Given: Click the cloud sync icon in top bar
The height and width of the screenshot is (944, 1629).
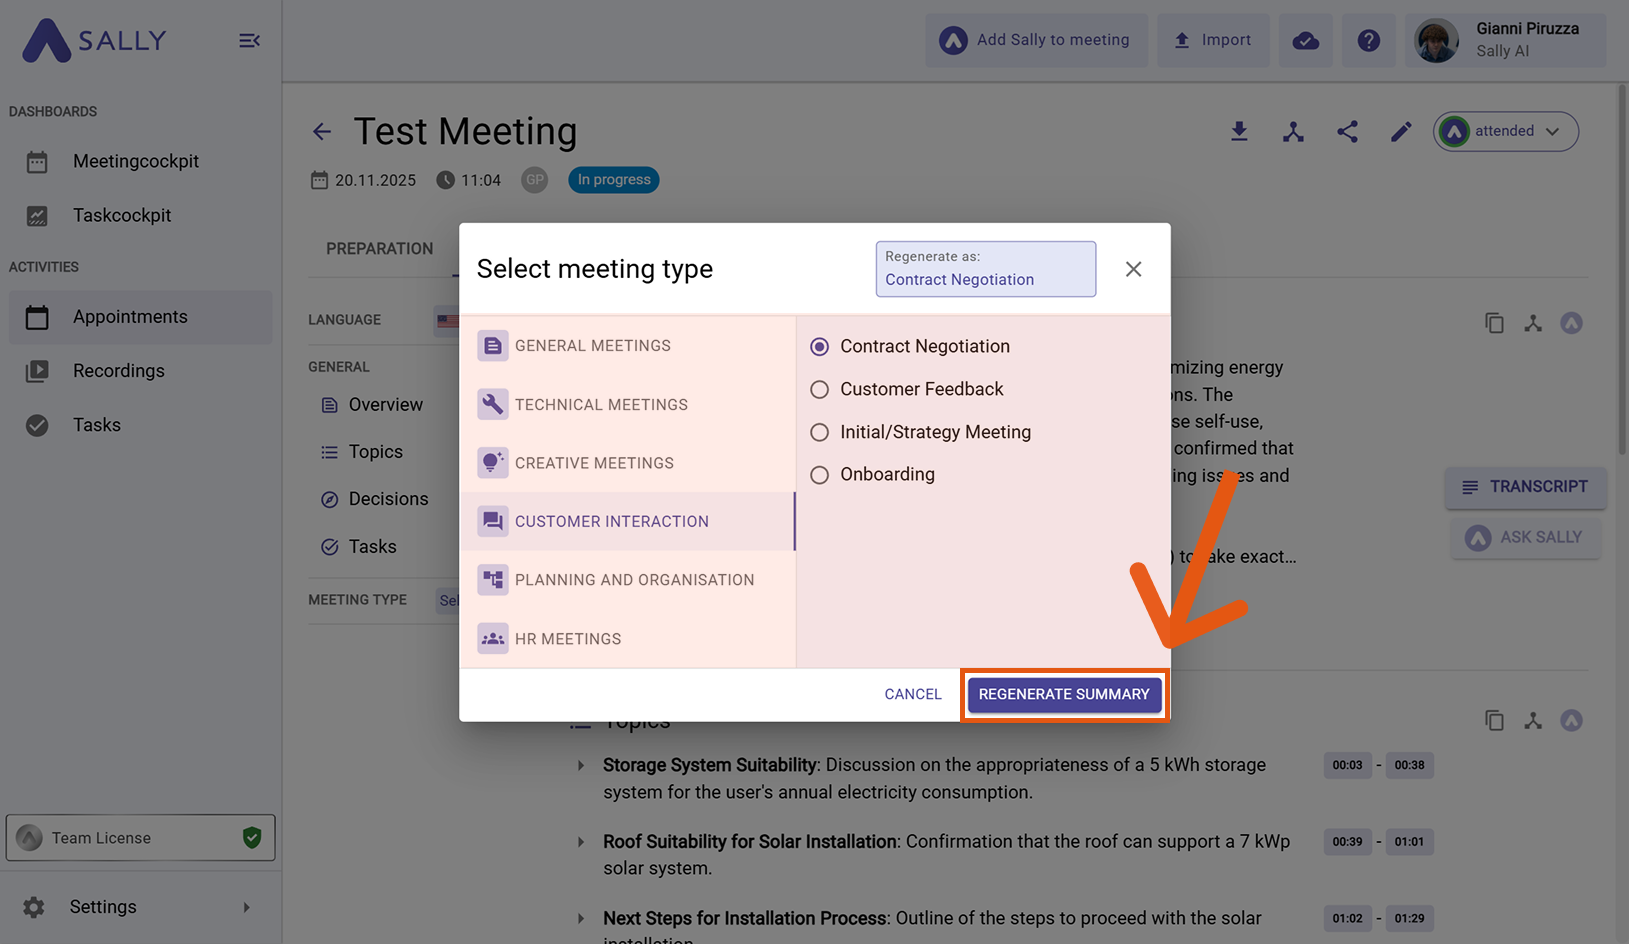Looking at the screenshot, I should point(1305,41).
